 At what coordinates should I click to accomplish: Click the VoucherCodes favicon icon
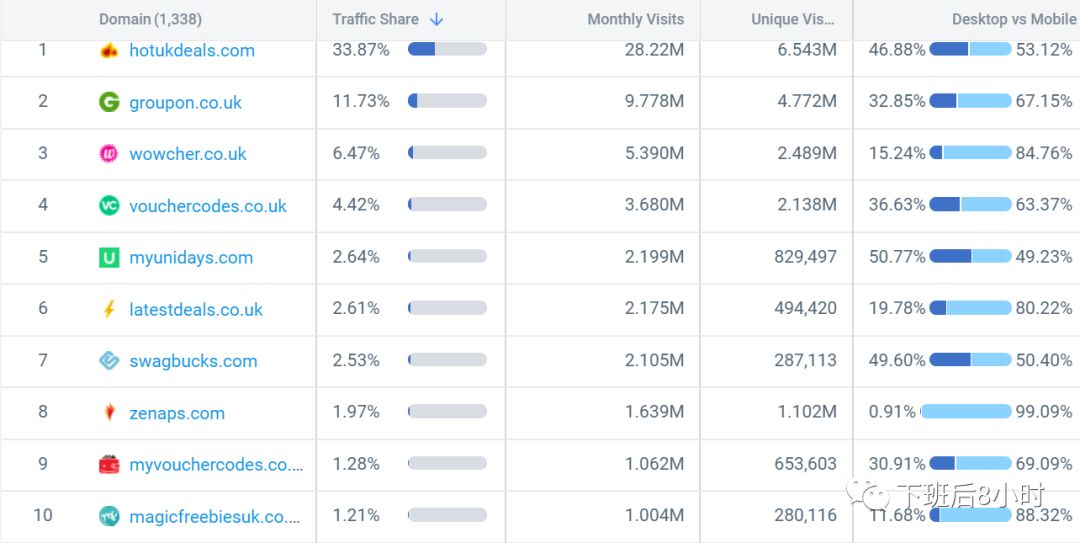point(109,206)
